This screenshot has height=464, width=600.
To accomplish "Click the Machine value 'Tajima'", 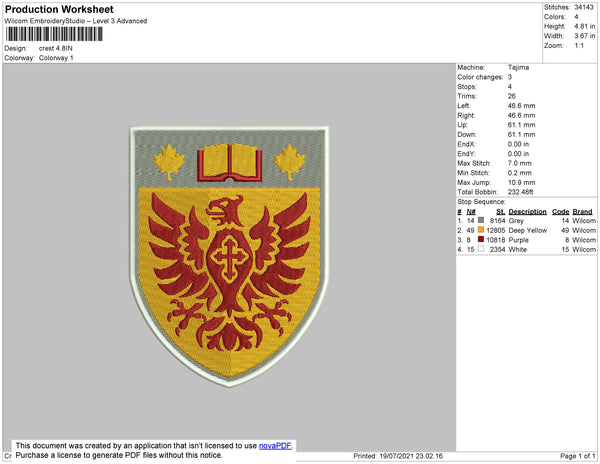I will pos(518,67).
